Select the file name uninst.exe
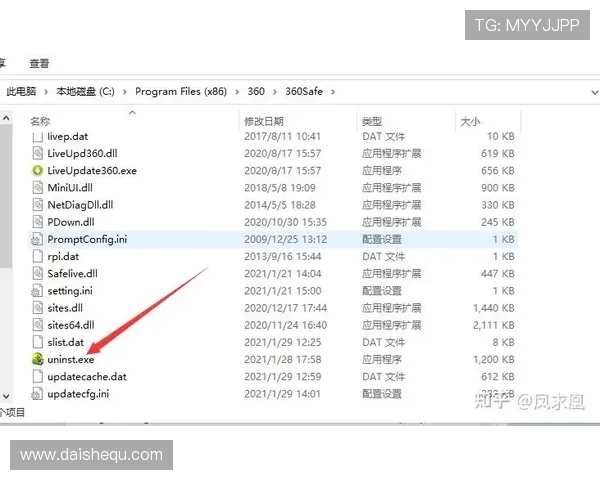The image size is (600, 480). (71, 359)
